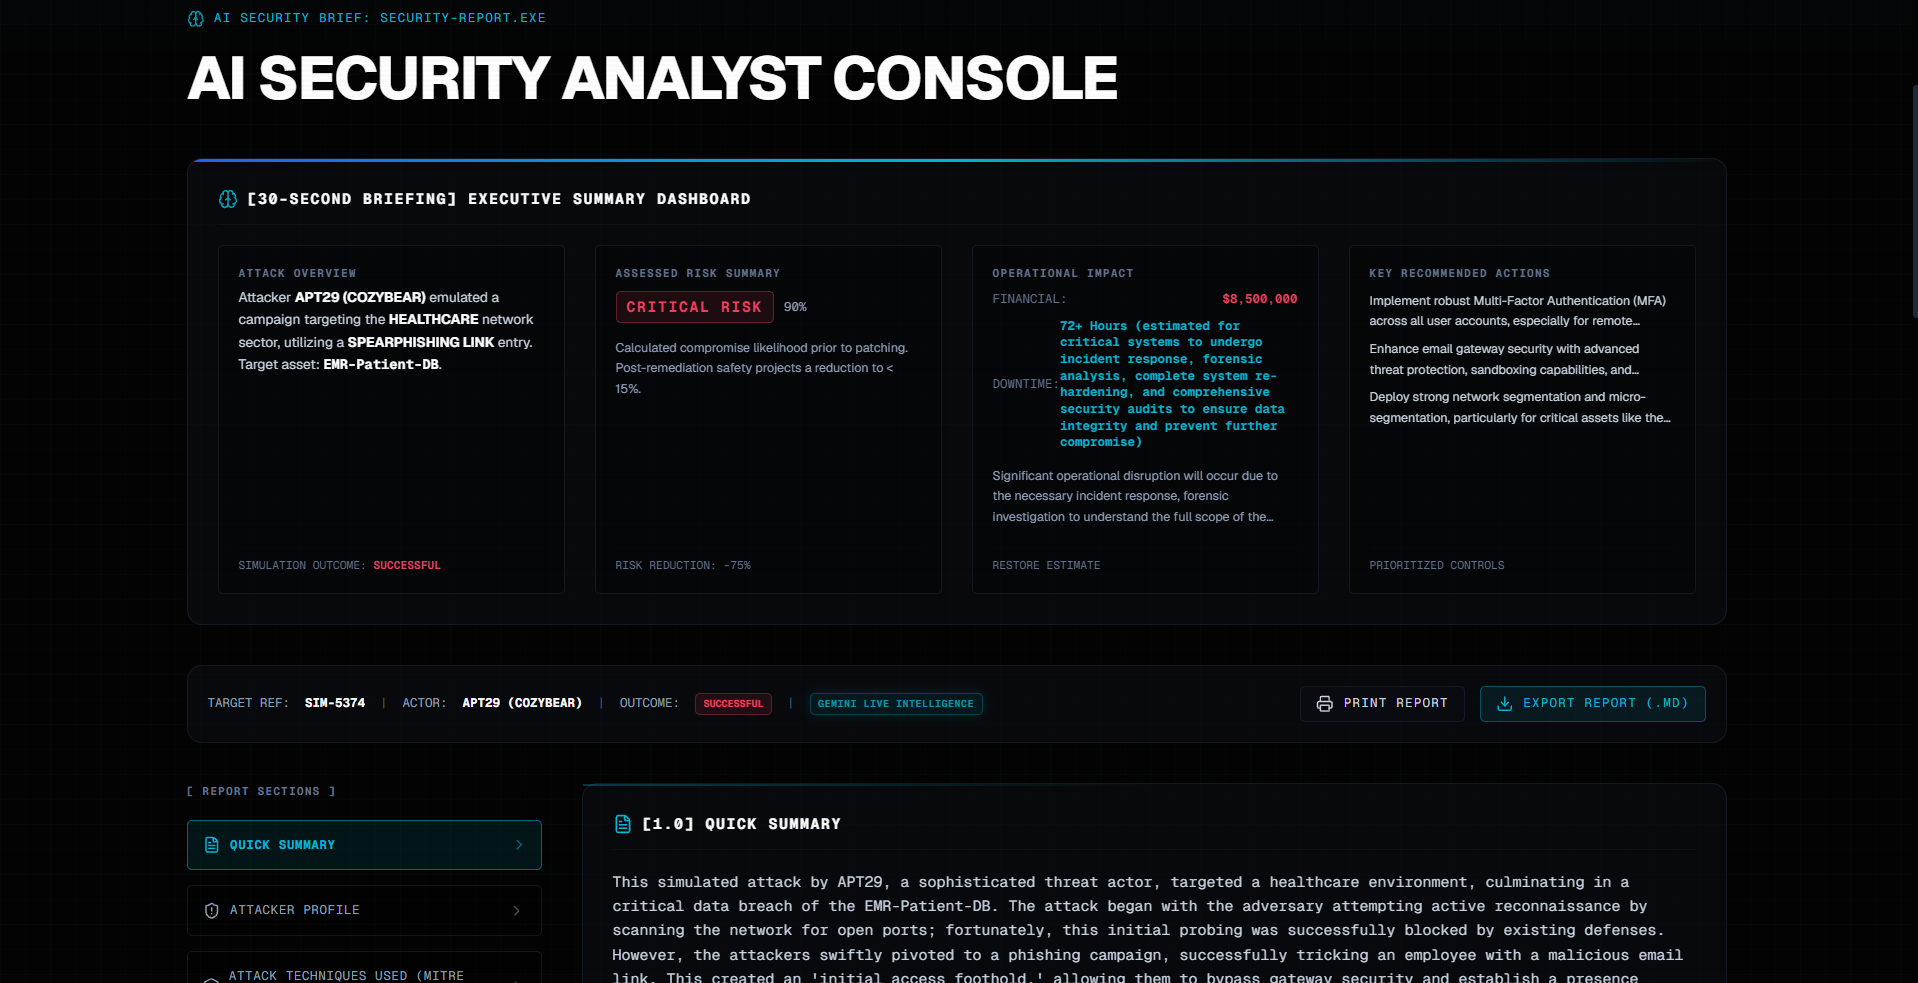Click the Critical Risk badge
This screenshot has width=1918, height=983.
[x=695, y=307]
